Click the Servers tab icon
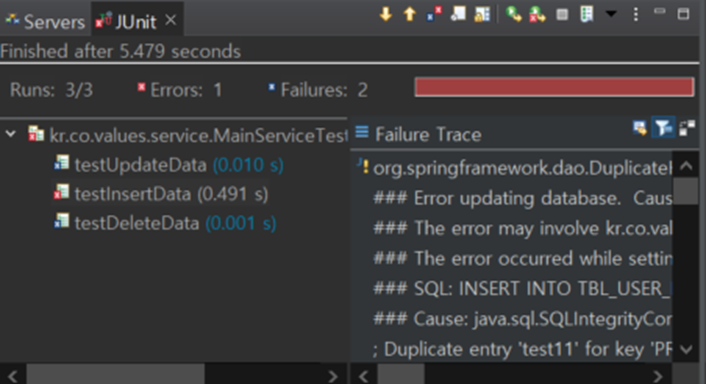706x384 pixels. [x=13, y=20]
